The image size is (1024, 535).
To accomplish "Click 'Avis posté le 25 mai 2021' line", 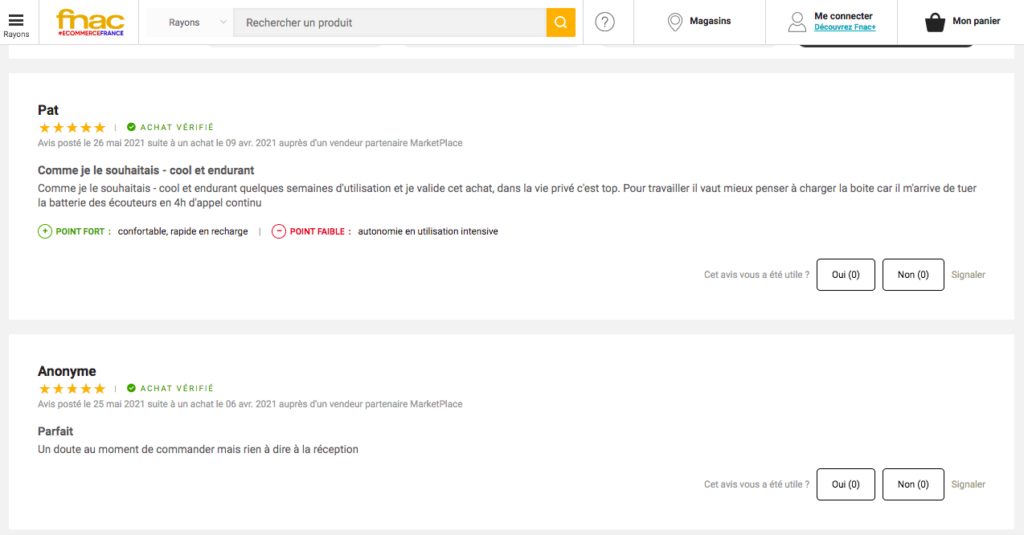I will (249, 404).
